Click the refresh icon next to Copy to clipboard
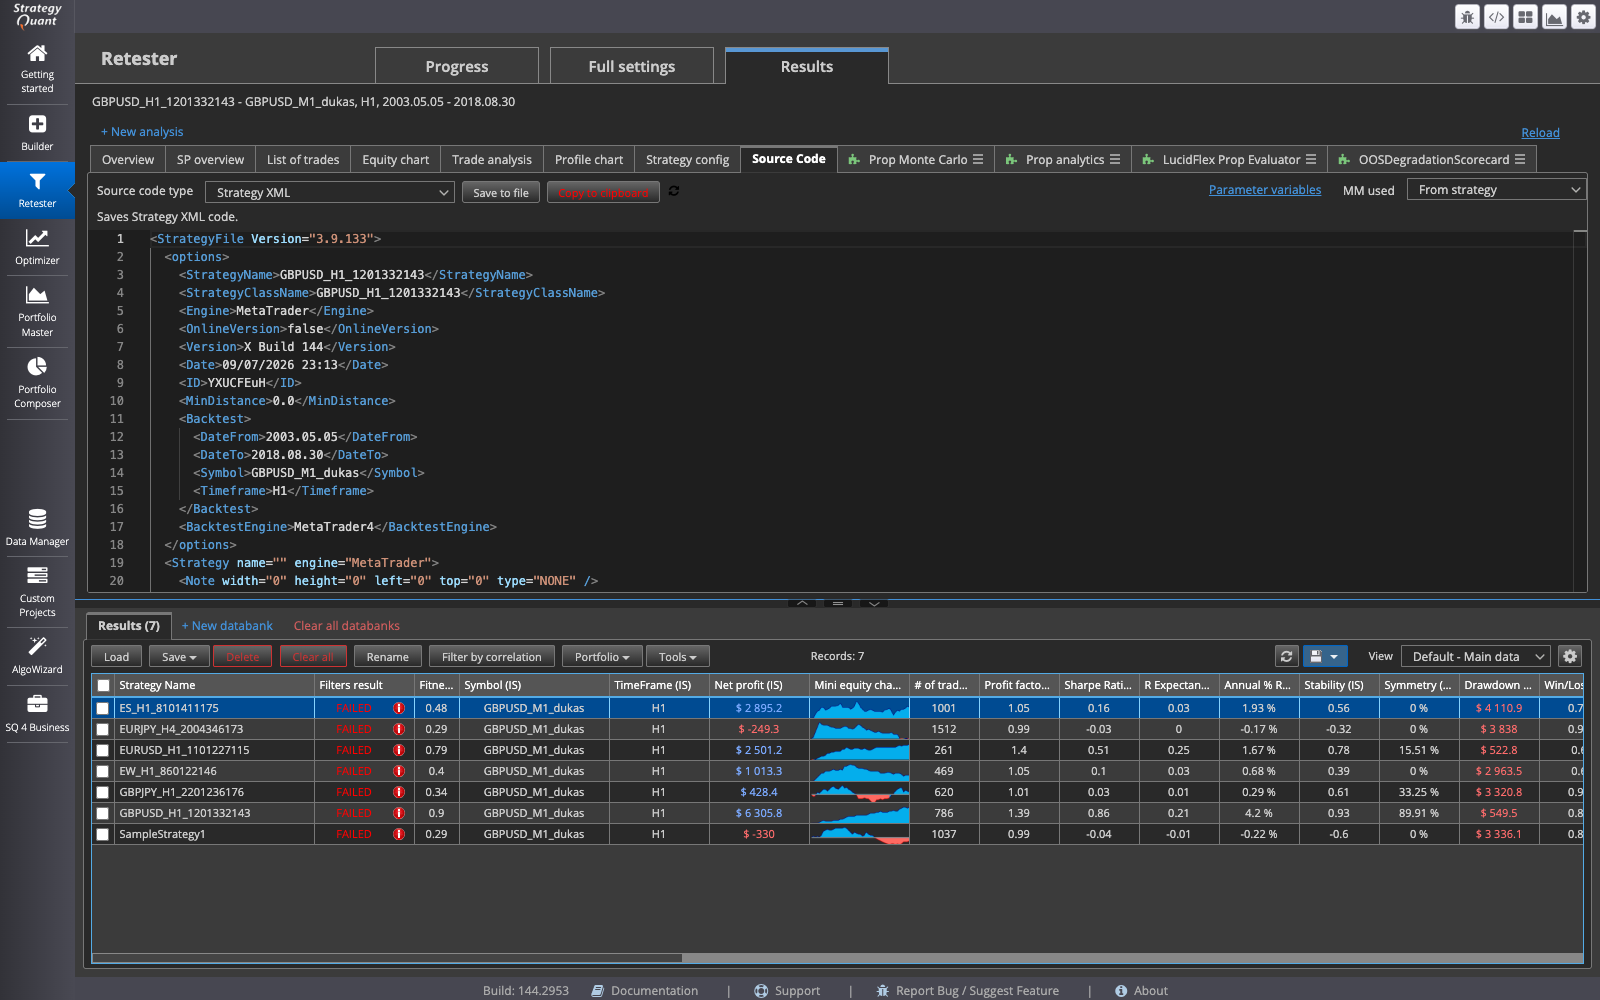 click(x=674, y=191)
